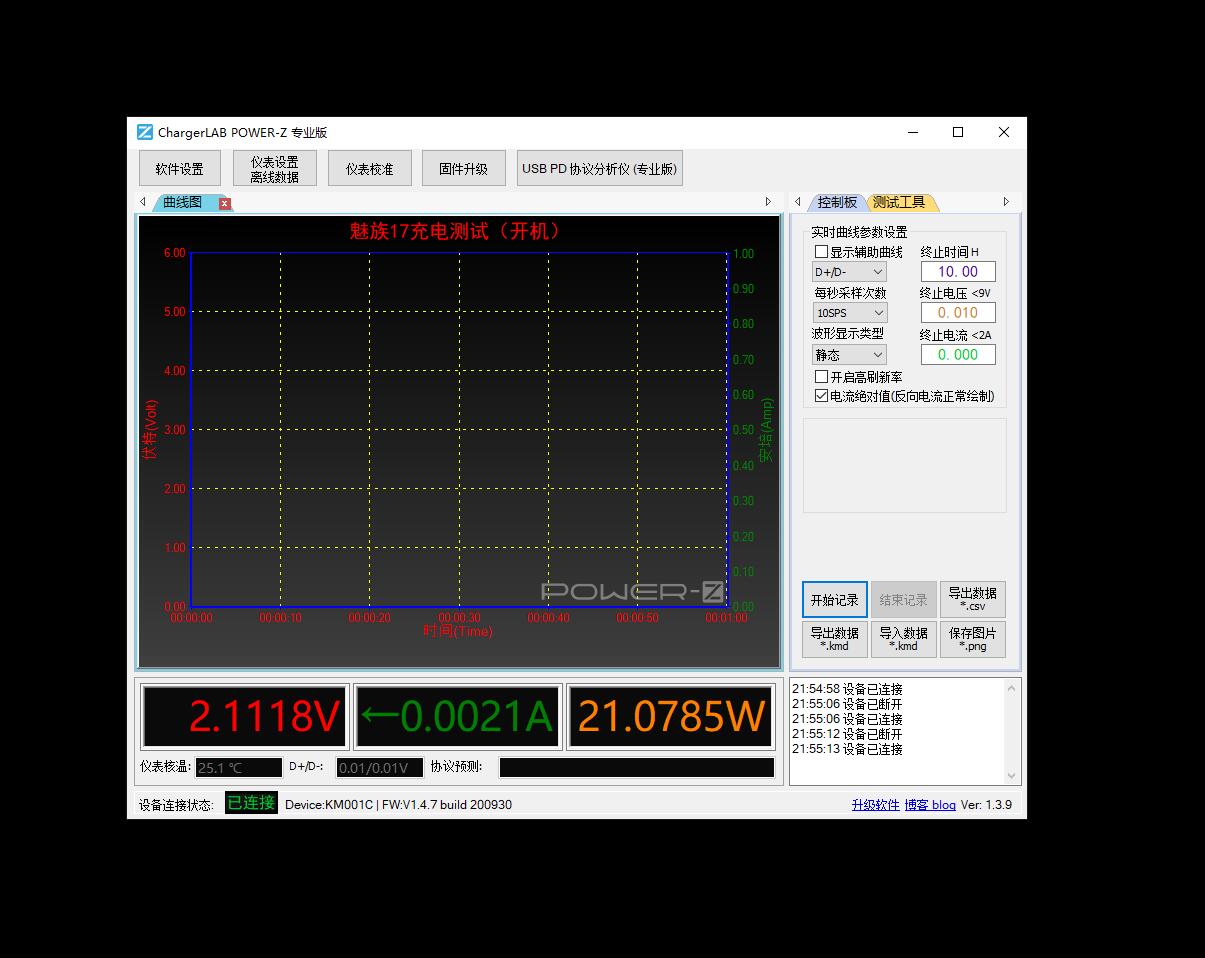This screenshot has width=1205, height=958.
Task: Click the 终止时间 field showing 10.00
Action: [958, 272]
